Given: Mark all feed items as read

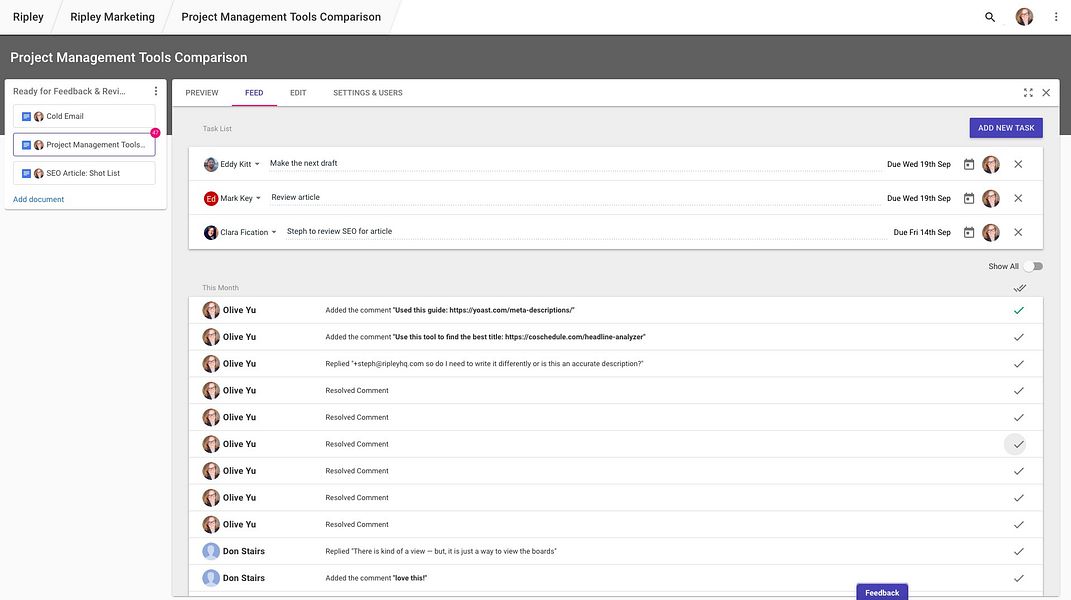Looking at the screenshot, I should [1019, 288].
